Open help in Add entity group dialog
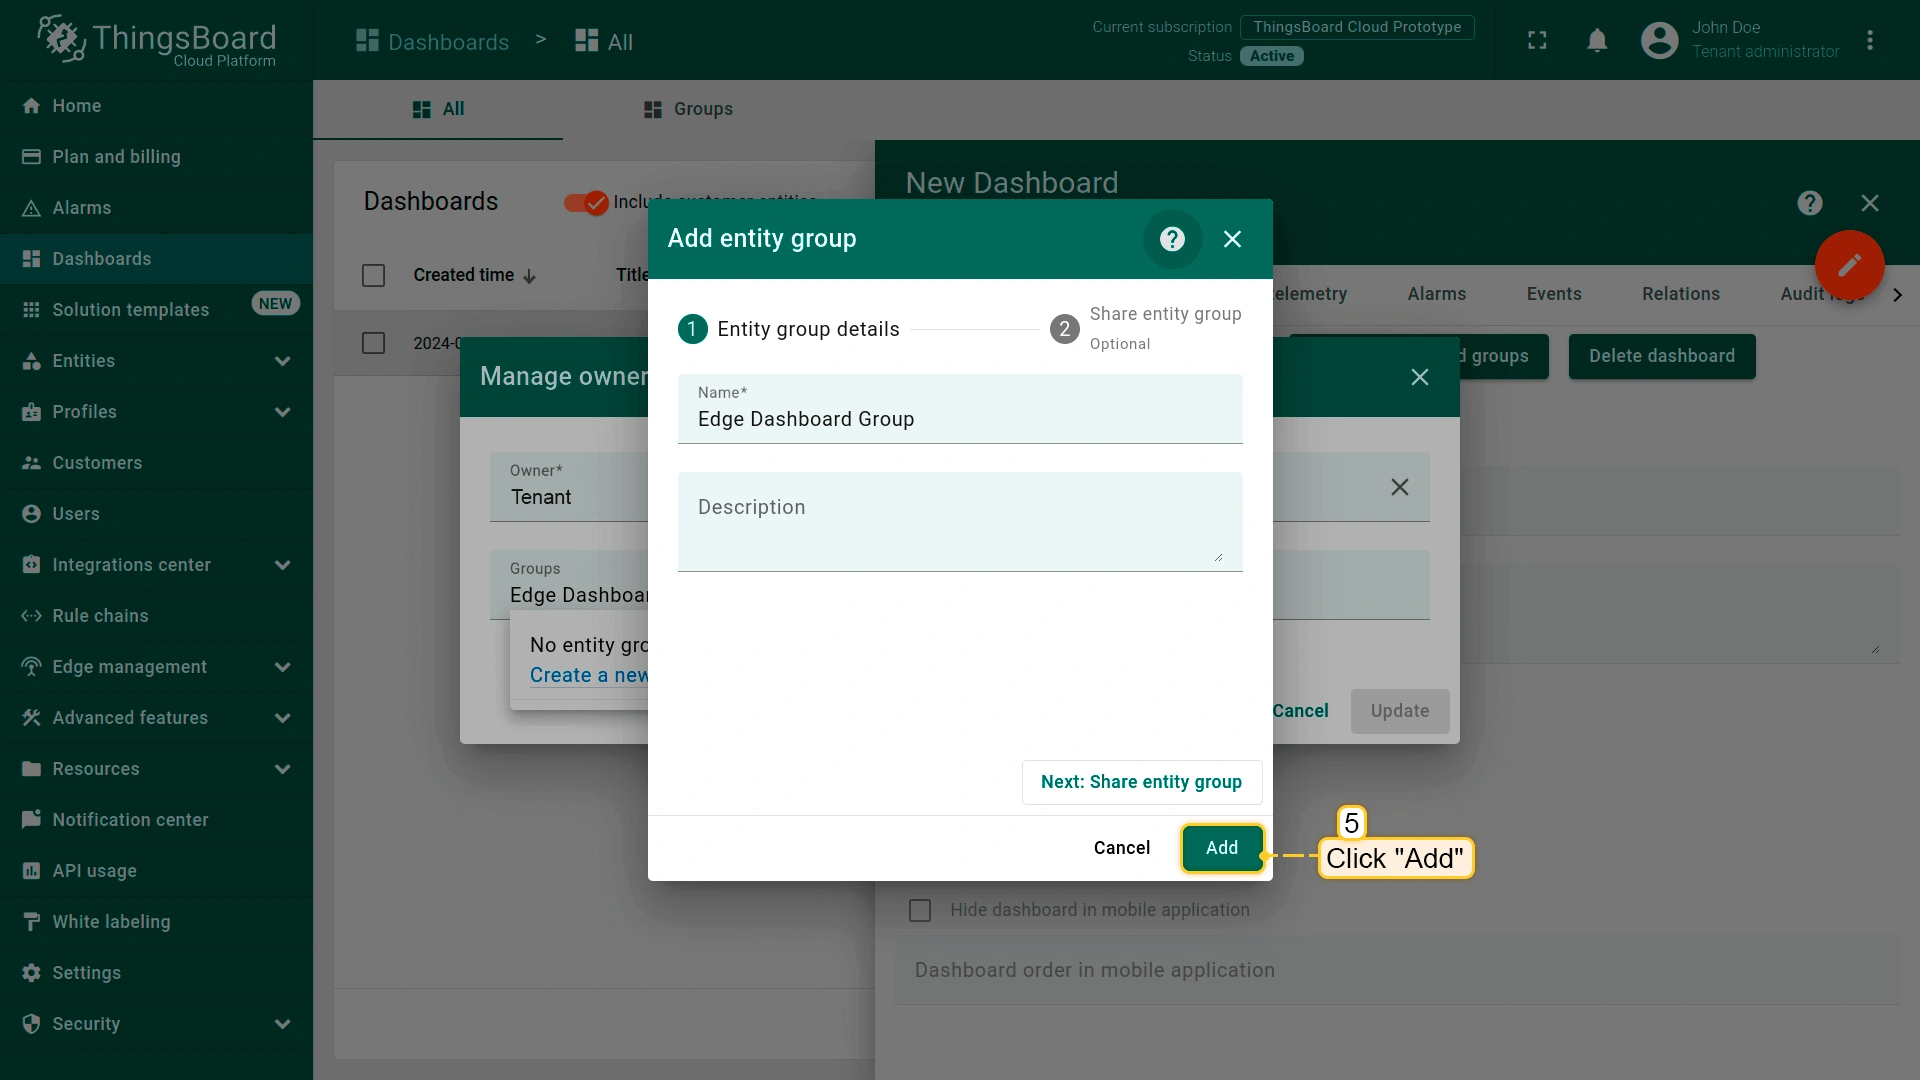The width and height of the screenshot is (1920, 1080). (x=1172, y=239)
